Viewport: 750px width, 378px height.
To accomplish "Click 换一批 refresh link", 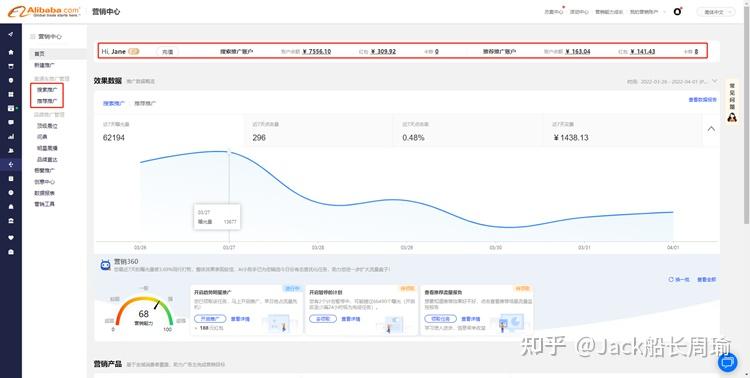I will 679,279.
